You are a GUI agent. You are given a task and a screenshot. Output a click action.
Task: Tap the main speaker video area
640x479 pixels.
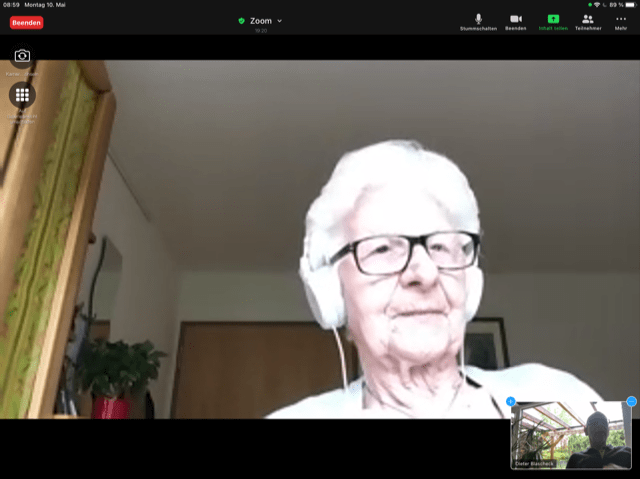point(320,240)
